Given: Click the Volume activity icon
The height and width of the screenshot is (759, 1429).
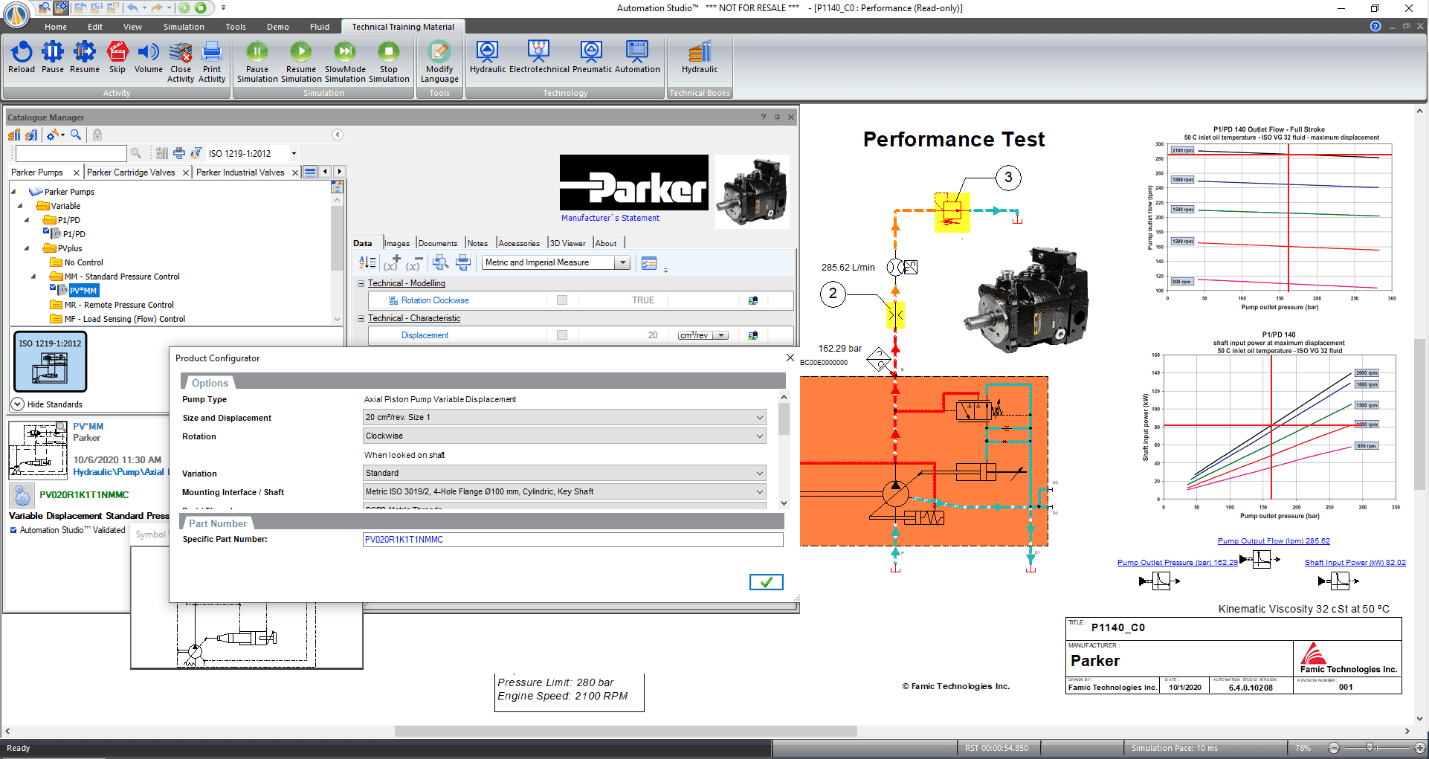Looking at the screenshot, I should pos(148,55).
